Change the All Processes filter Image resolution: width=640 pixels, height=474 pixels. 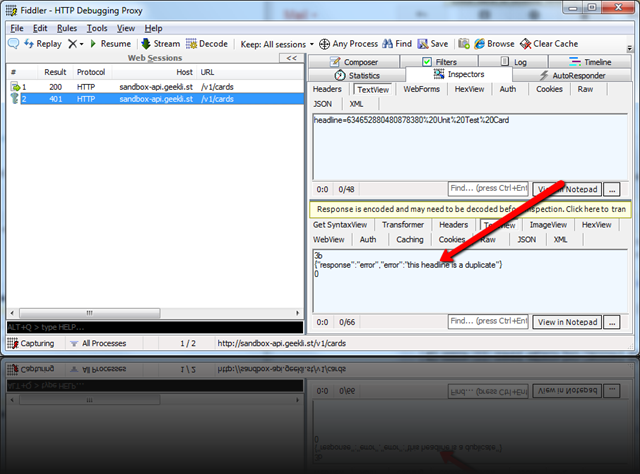pyautogui.click(x=98, y=343)
